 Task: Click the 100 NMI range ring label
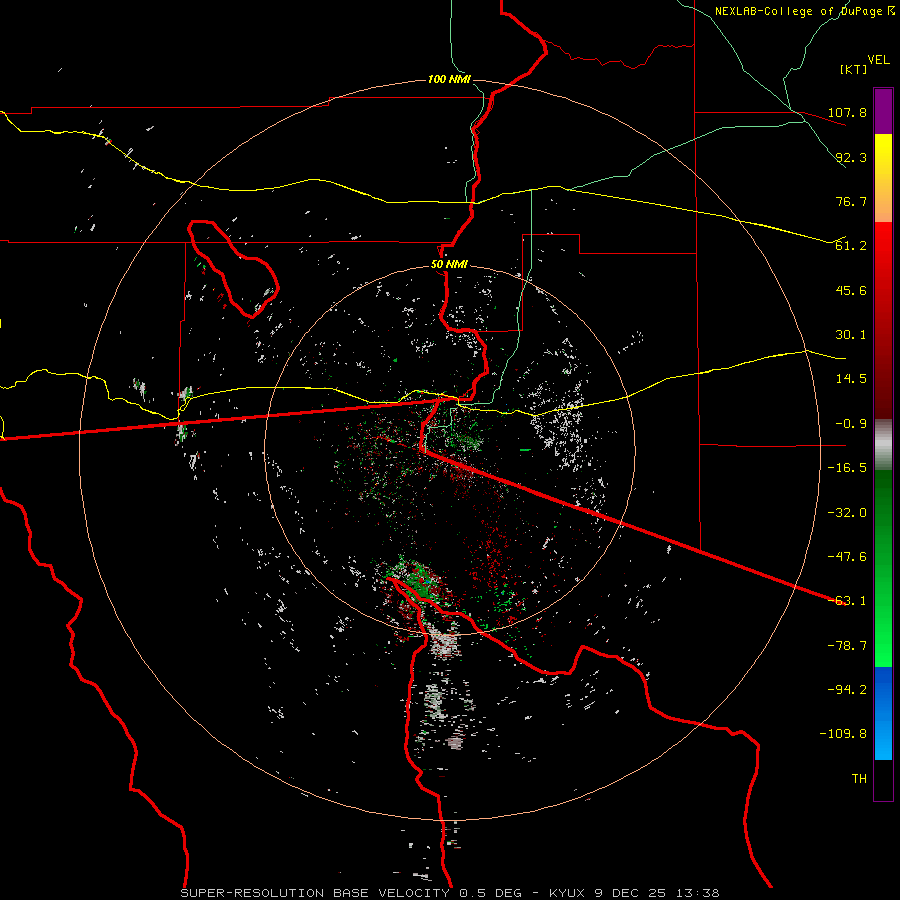click(449, 79)
